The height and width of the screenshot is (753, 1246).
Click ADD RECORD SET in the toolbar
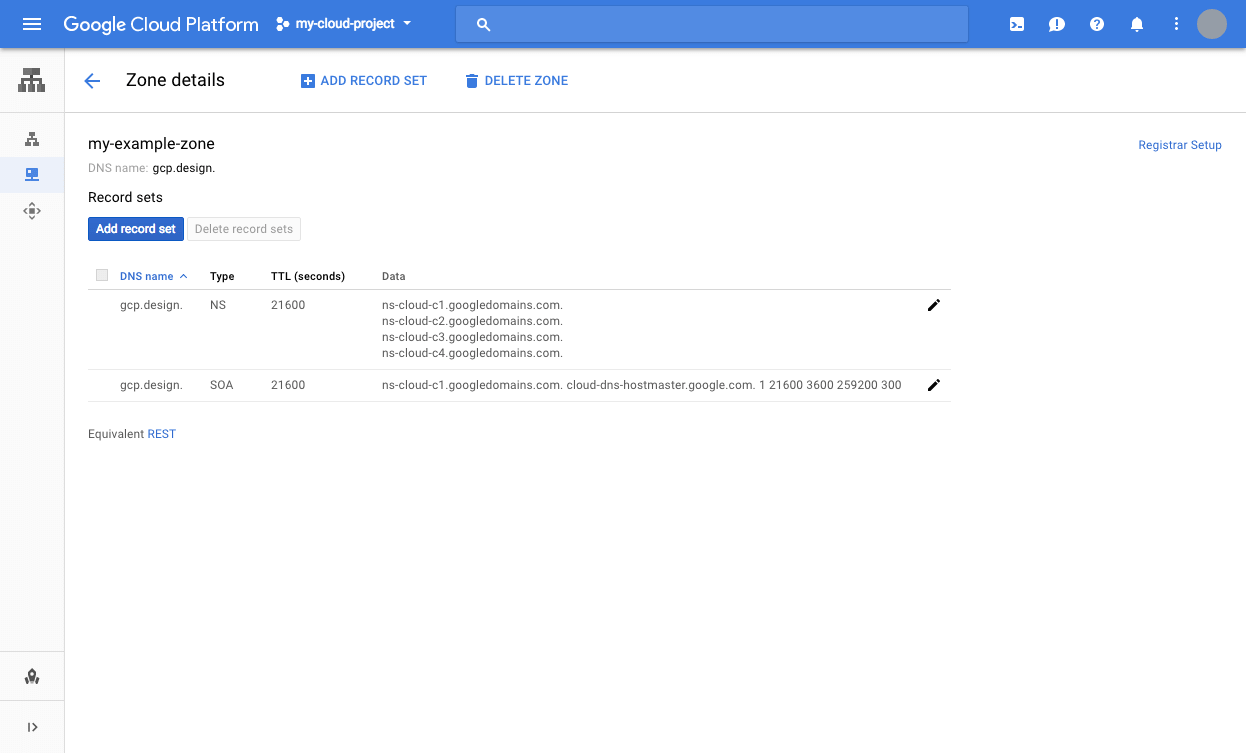click(x=364, y=81)
